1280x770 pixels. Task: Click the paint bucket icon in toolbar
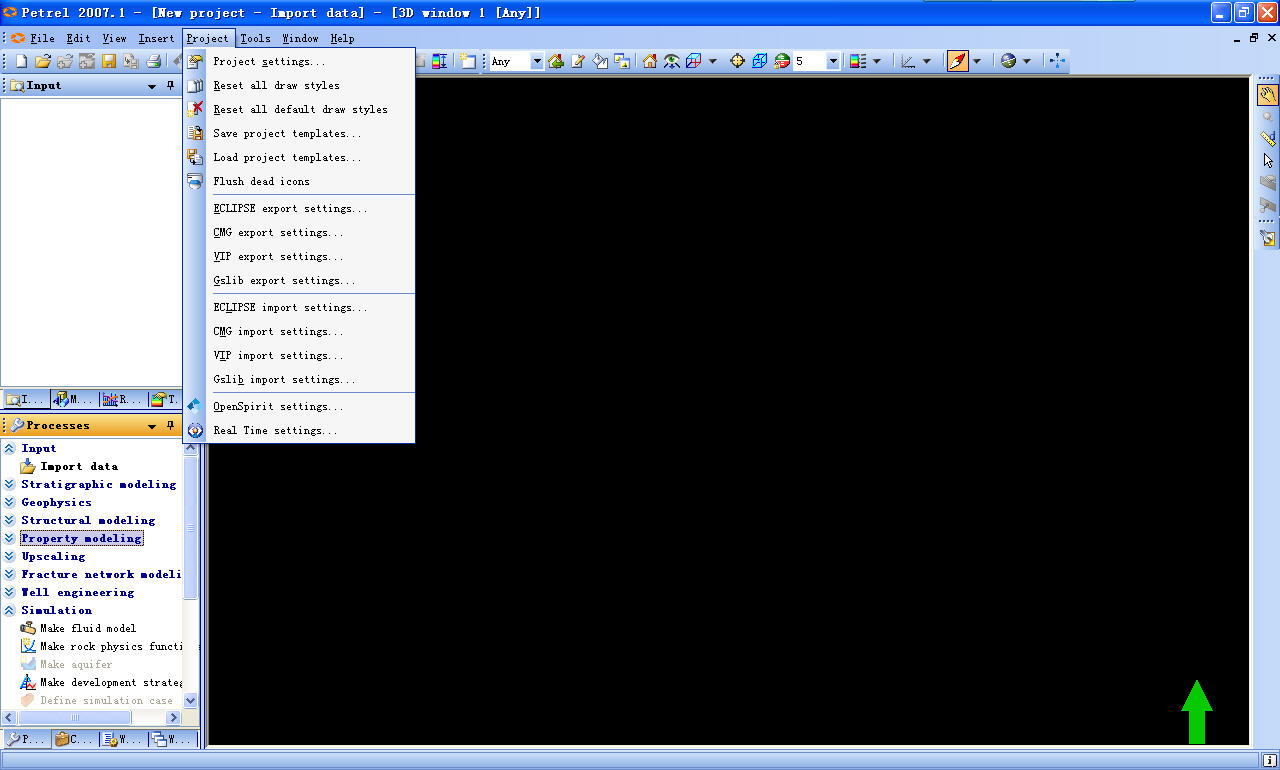(600, 62)
